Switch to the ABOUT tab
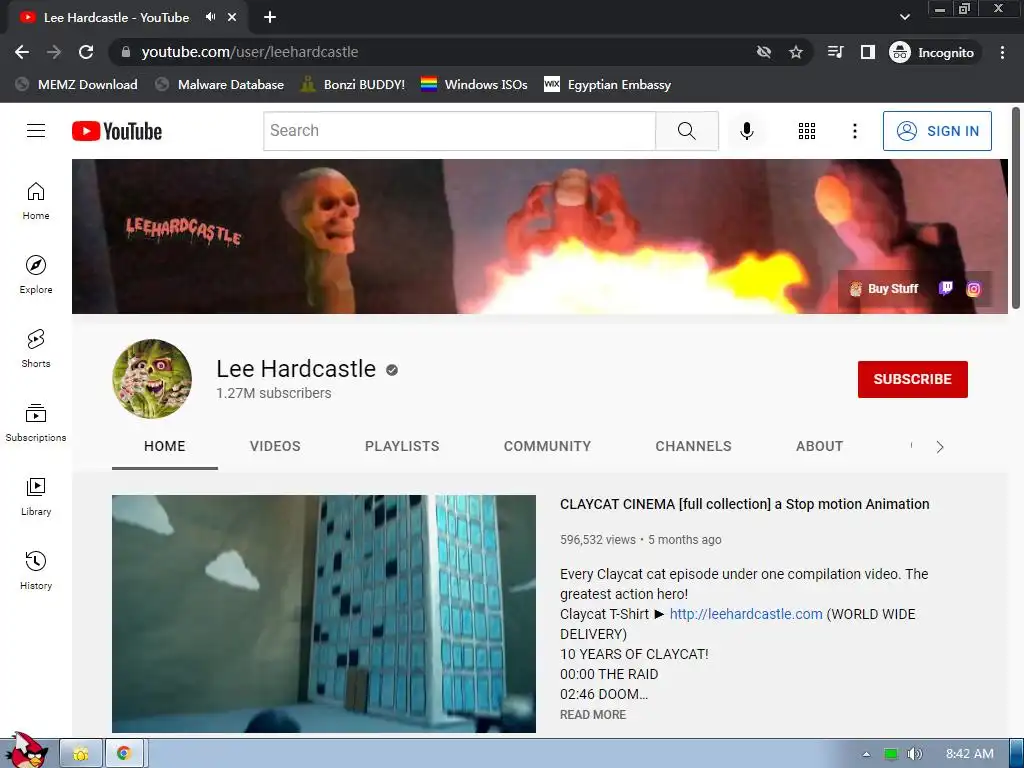This screenshot has width=1024, height=768. (820, 446)
